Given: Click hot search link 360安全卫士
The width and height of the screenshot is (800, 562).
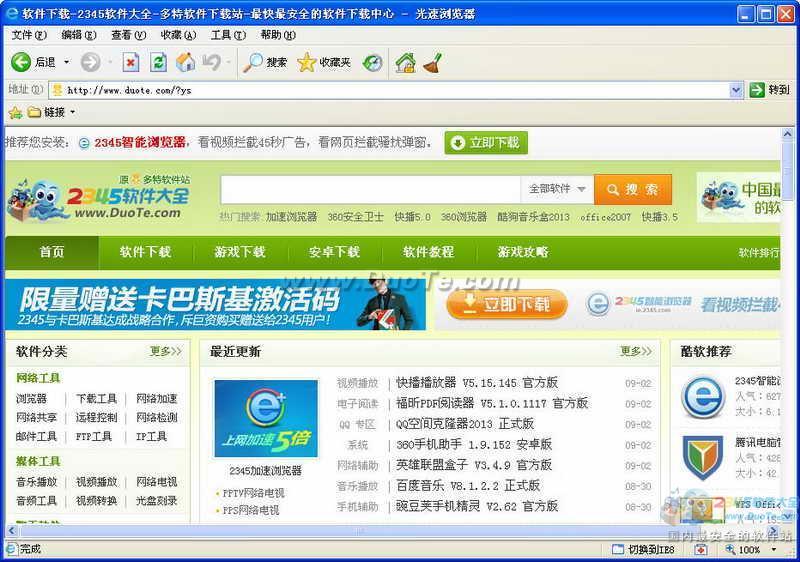Looking at the screenshot, I should pyautogui.click(x=355, y=217).
